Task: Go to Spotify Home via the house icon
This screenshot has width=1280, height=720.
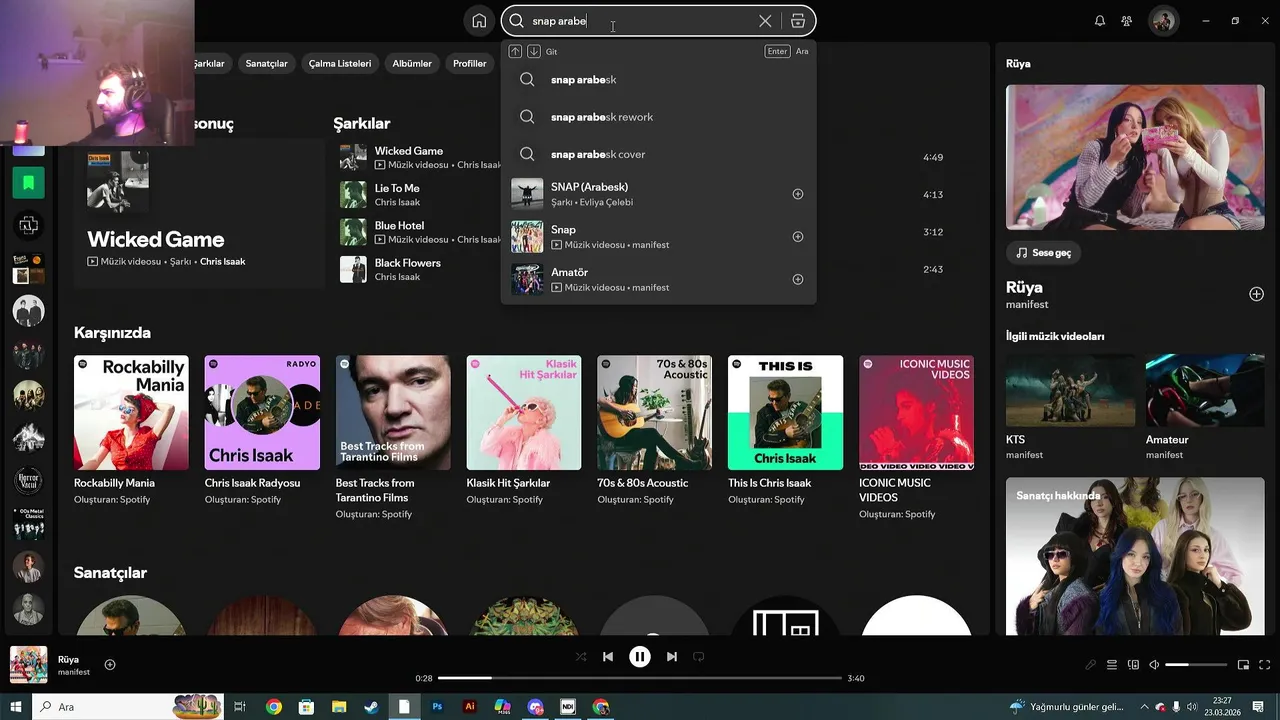Action: click(479, 21)
